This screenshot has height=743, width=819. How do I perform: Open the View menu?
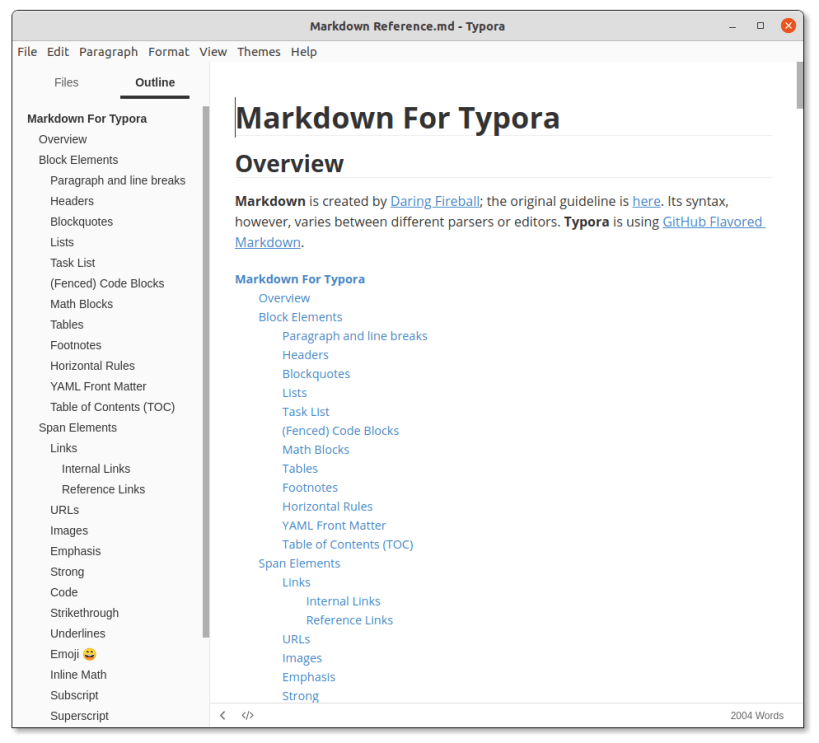tap(213, 52)
